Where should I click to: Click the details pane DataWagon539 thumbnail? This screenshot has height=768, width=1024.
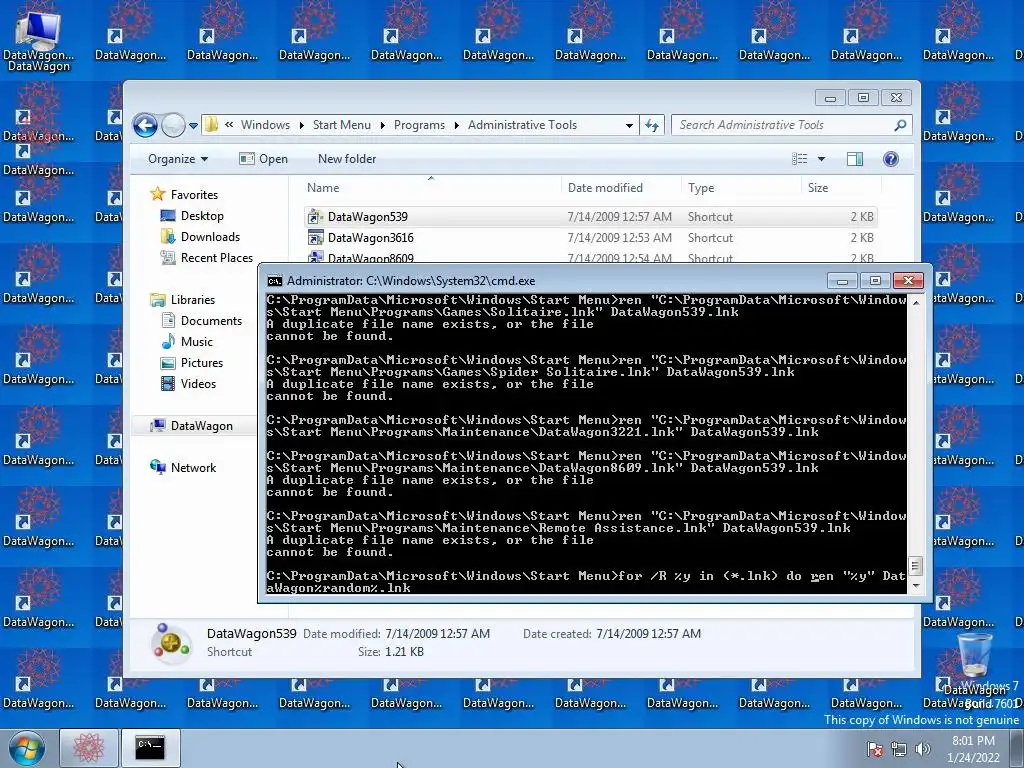coord(171,643)
